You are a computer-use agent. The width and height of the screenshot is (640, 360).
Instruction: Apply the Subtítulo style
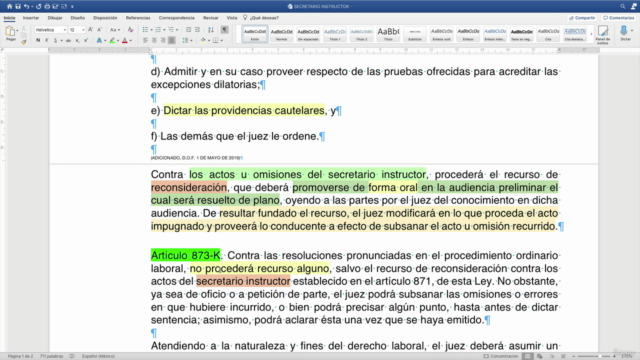pos(415,34)
